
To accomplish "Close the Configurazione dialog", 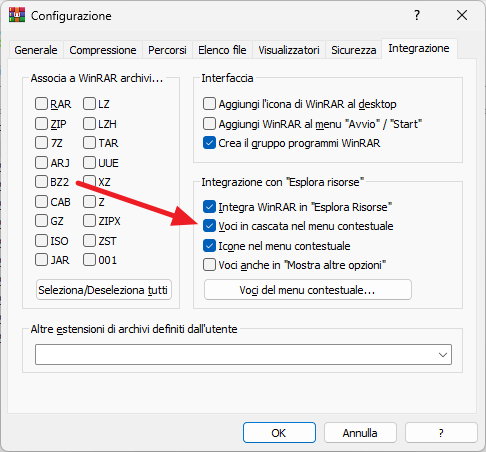I will click(x=462, y=15).
